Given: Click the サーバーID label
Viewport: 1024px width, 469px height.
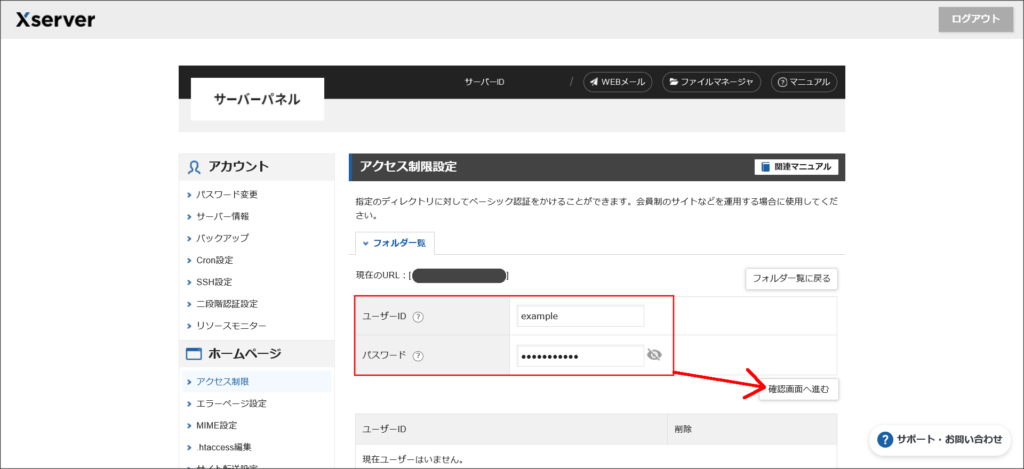Looking at the screenshot, I should pos(485,82).
